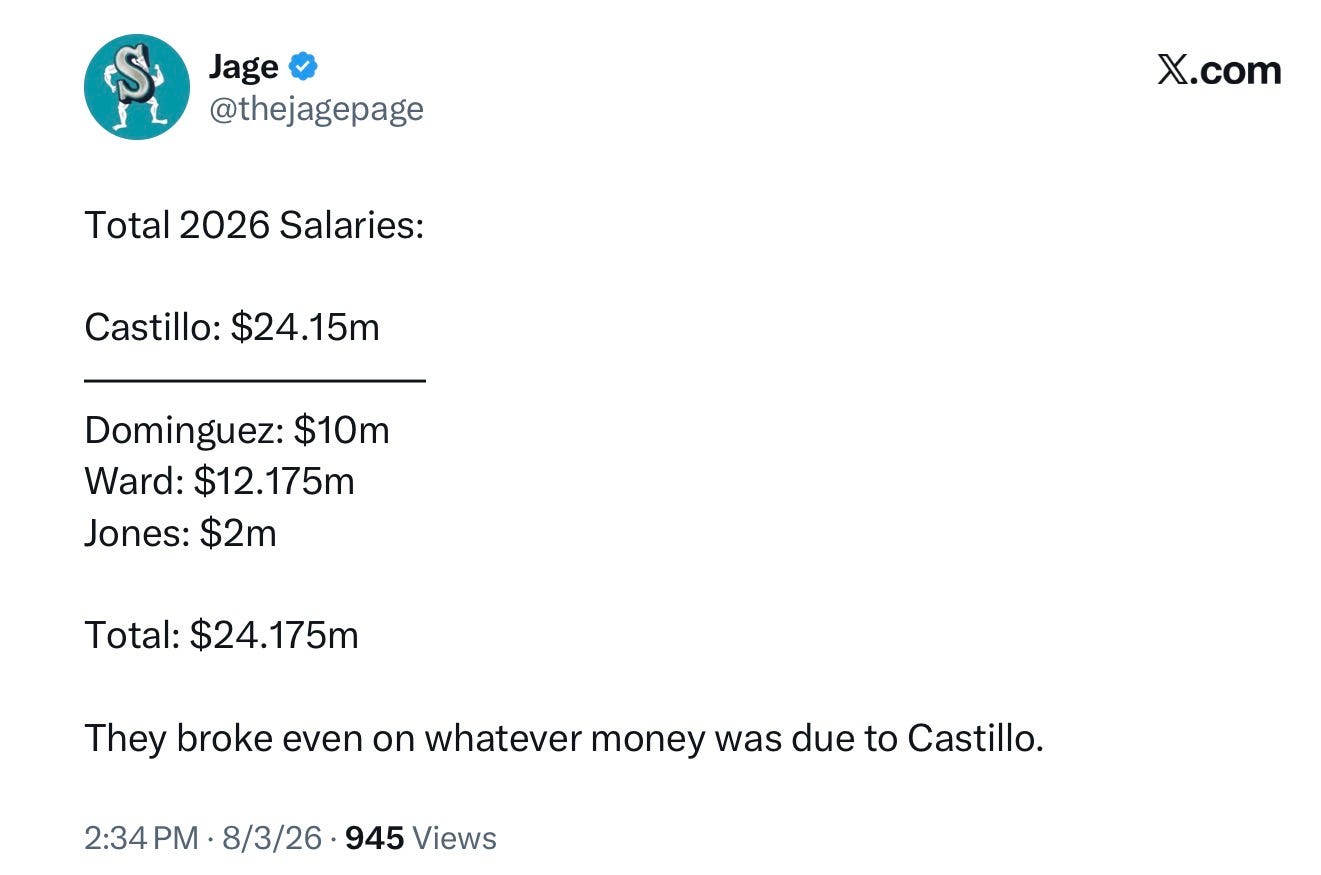Click the 945 Views count

pos(420,837)
